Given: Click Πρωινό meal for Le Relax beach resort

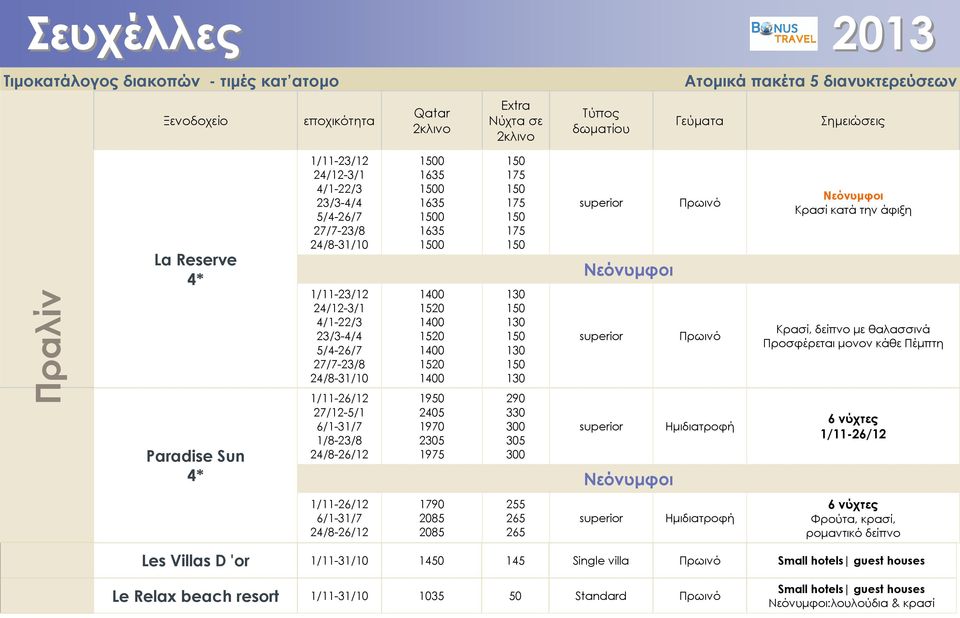Looking at the screenshot, I should point(699,596).
